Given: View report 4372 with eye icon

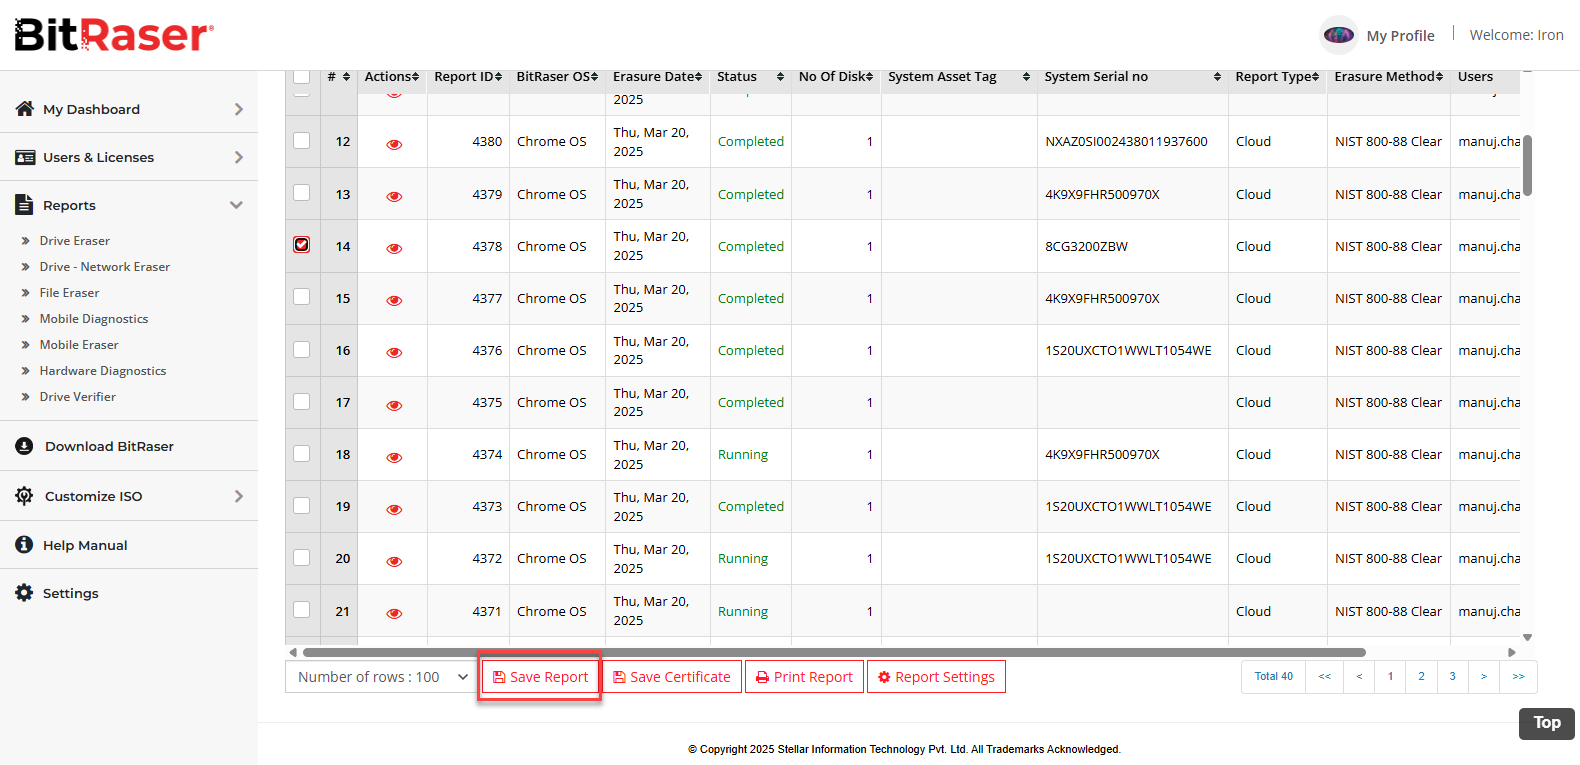Looking at the screenshot, I should tap(394, 561).
